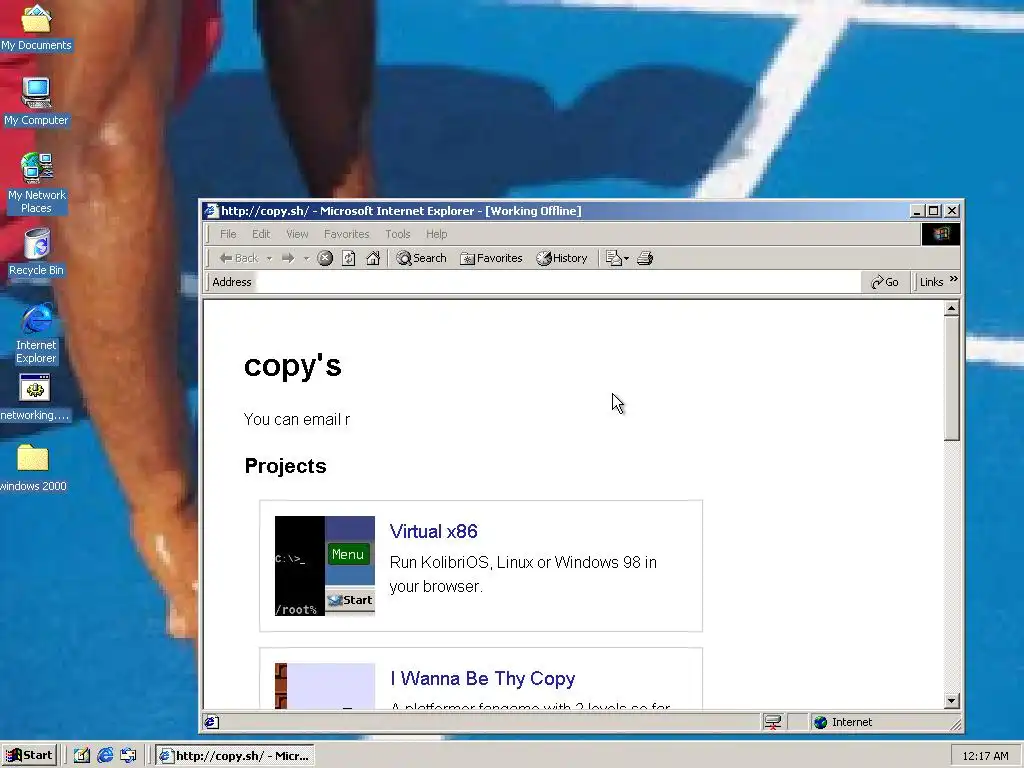The height and width of the screenshot is (768, 1024).
Task: Launch Internet Explorer desktop shortcut
Action: click(x=37, y=333)
